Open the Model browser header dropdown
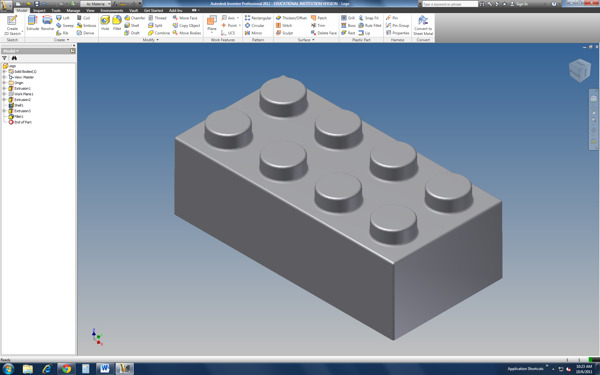The height and width of the screenshot is (375, 600). coord(11,51)
